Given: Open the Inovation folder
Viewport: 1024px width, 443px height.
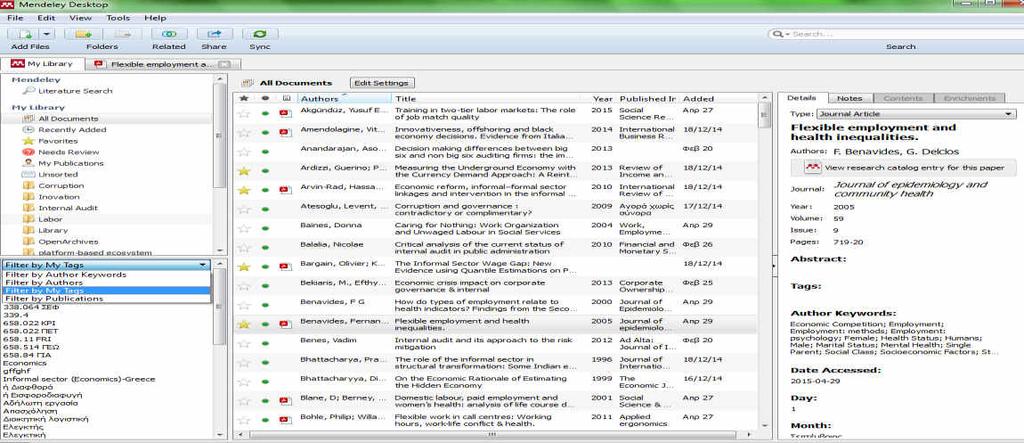Looking at the screenshot, I should pos(59,197).
